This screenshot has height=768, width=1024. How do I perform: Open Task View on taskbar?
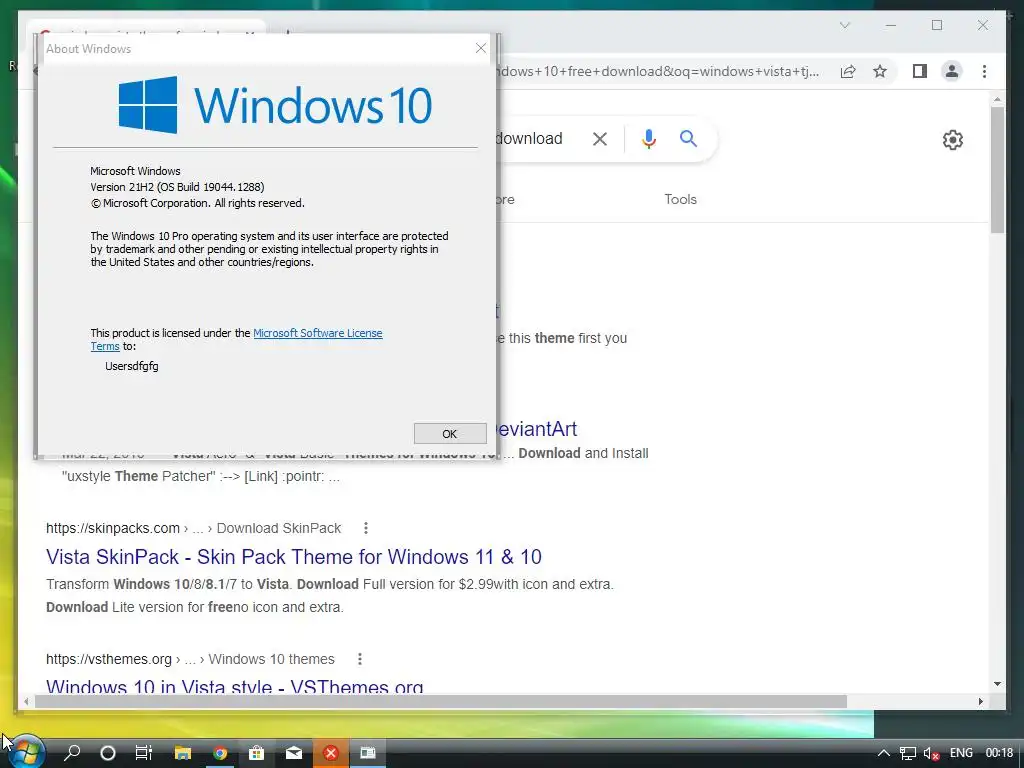[x=144, y=753]
